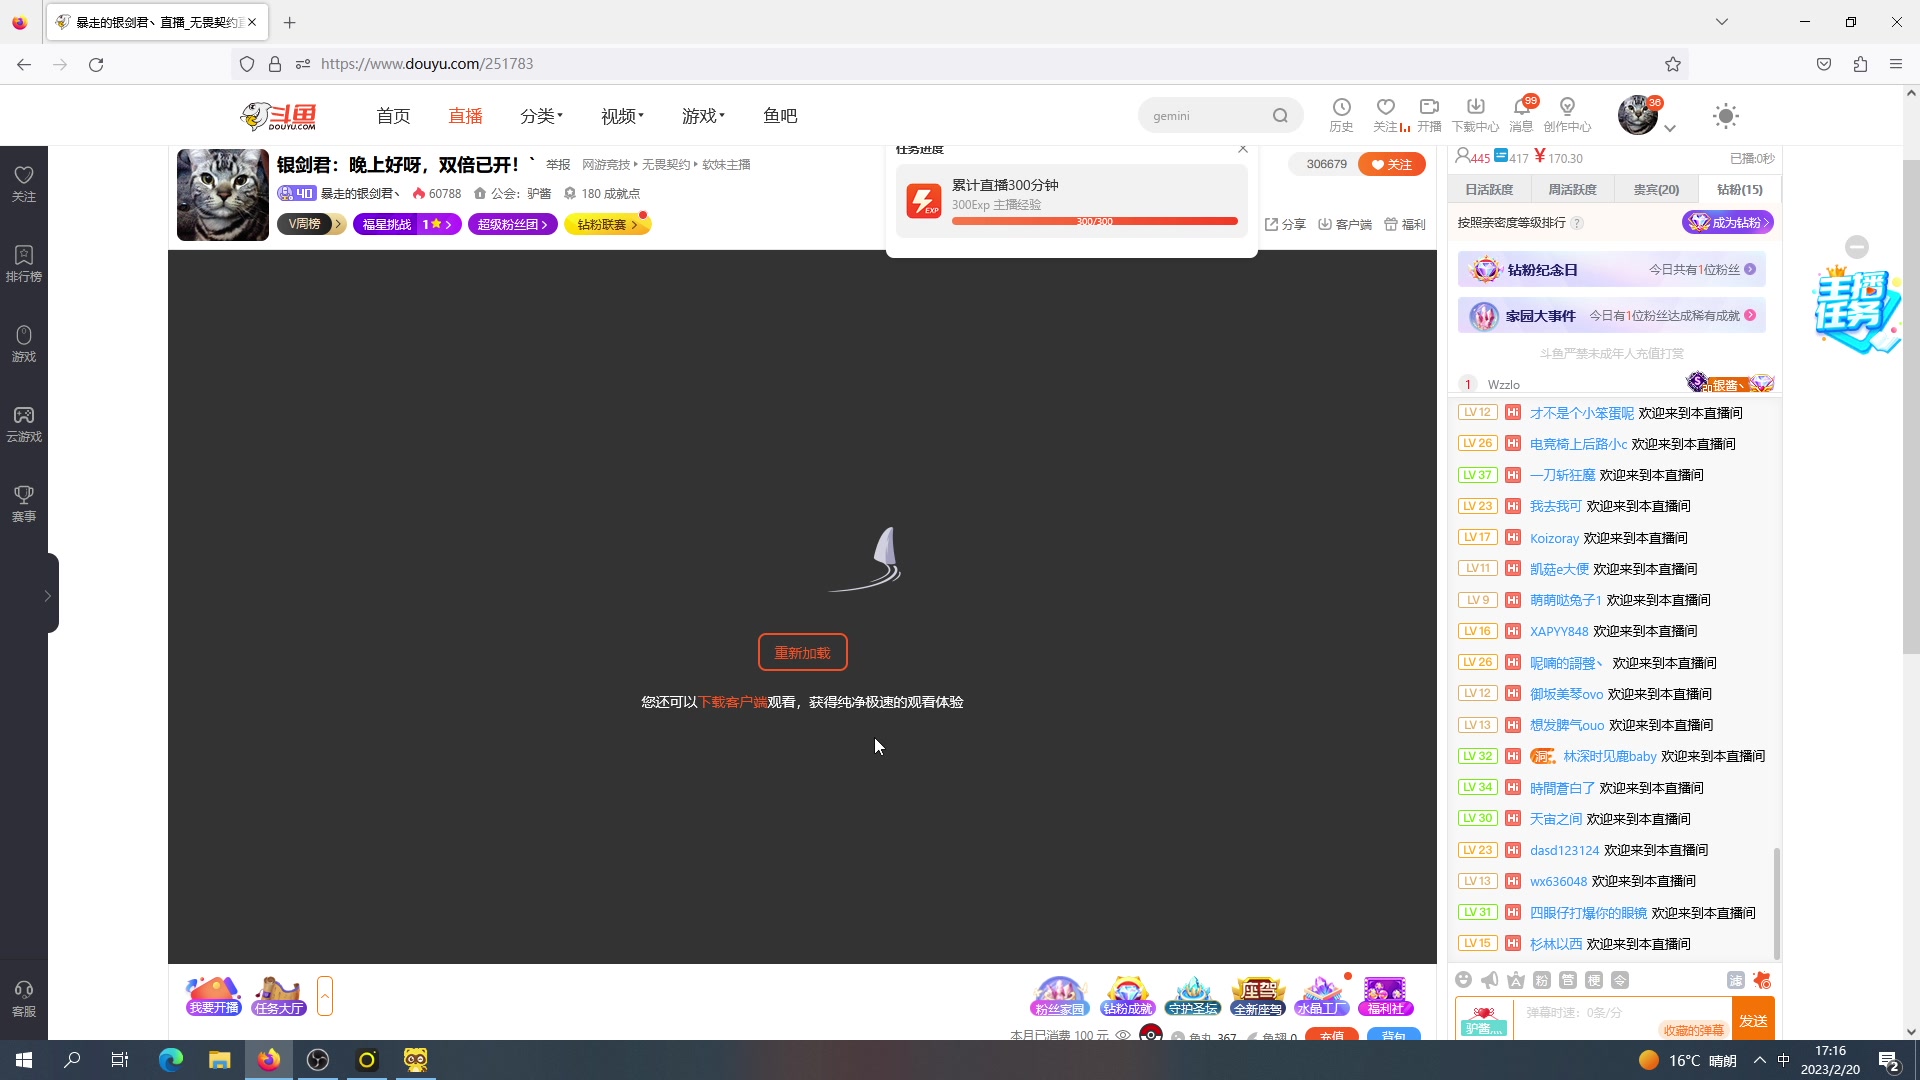The width and height of the screenshot is (1920, 1080).
Task: Toggle the 管 moderator danmaku filter
Action: [x=1567, y=982]
